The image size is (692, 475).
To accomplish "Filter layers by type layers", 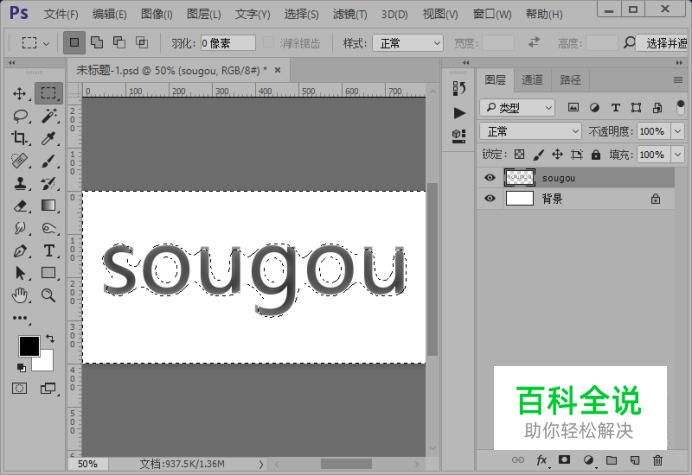I will [x=615, y=107].
